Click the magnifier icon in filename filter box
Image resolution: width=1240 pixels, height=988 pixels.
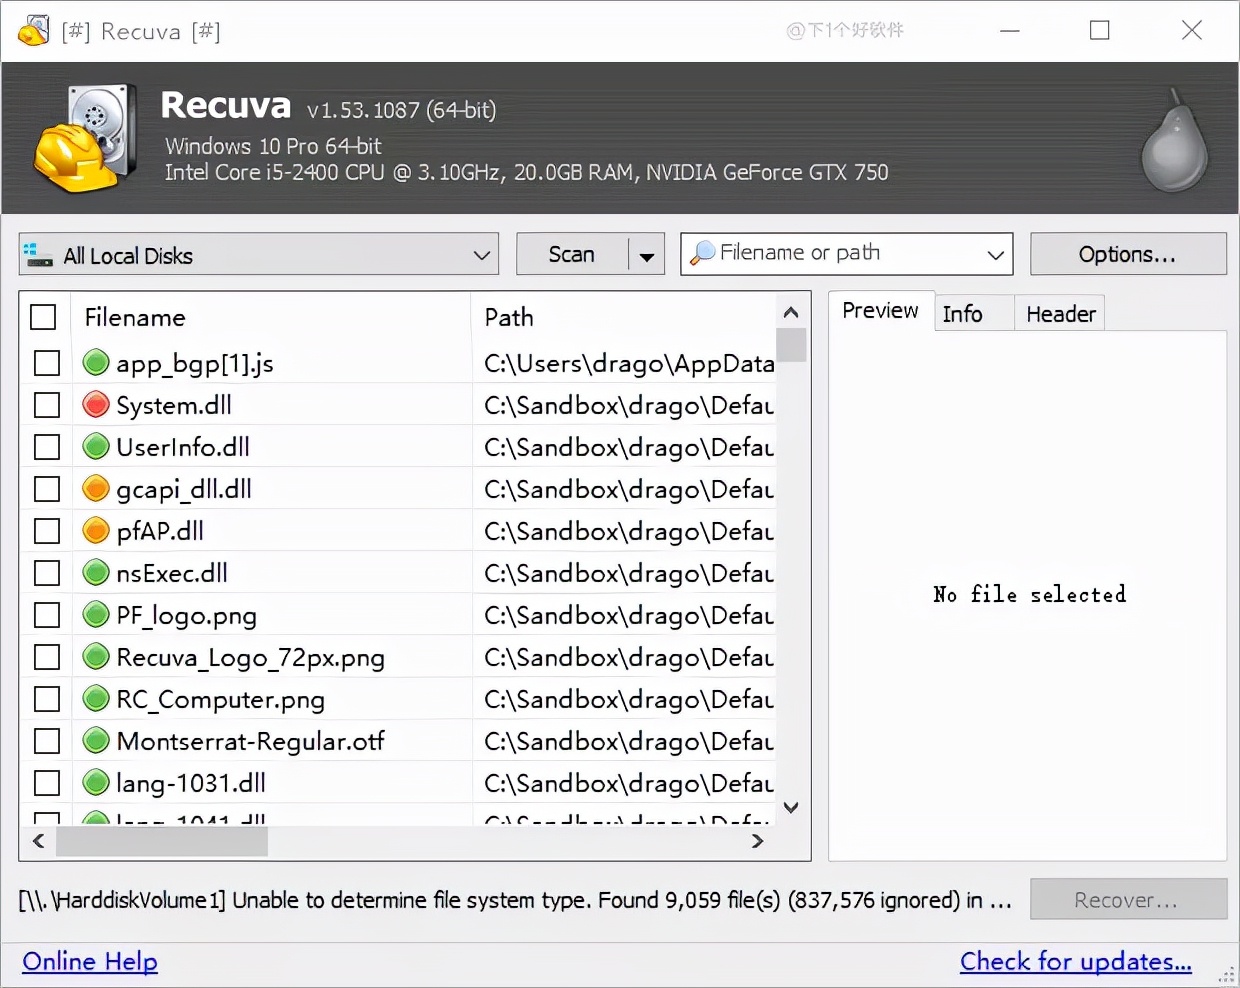[x=703, y=253]
